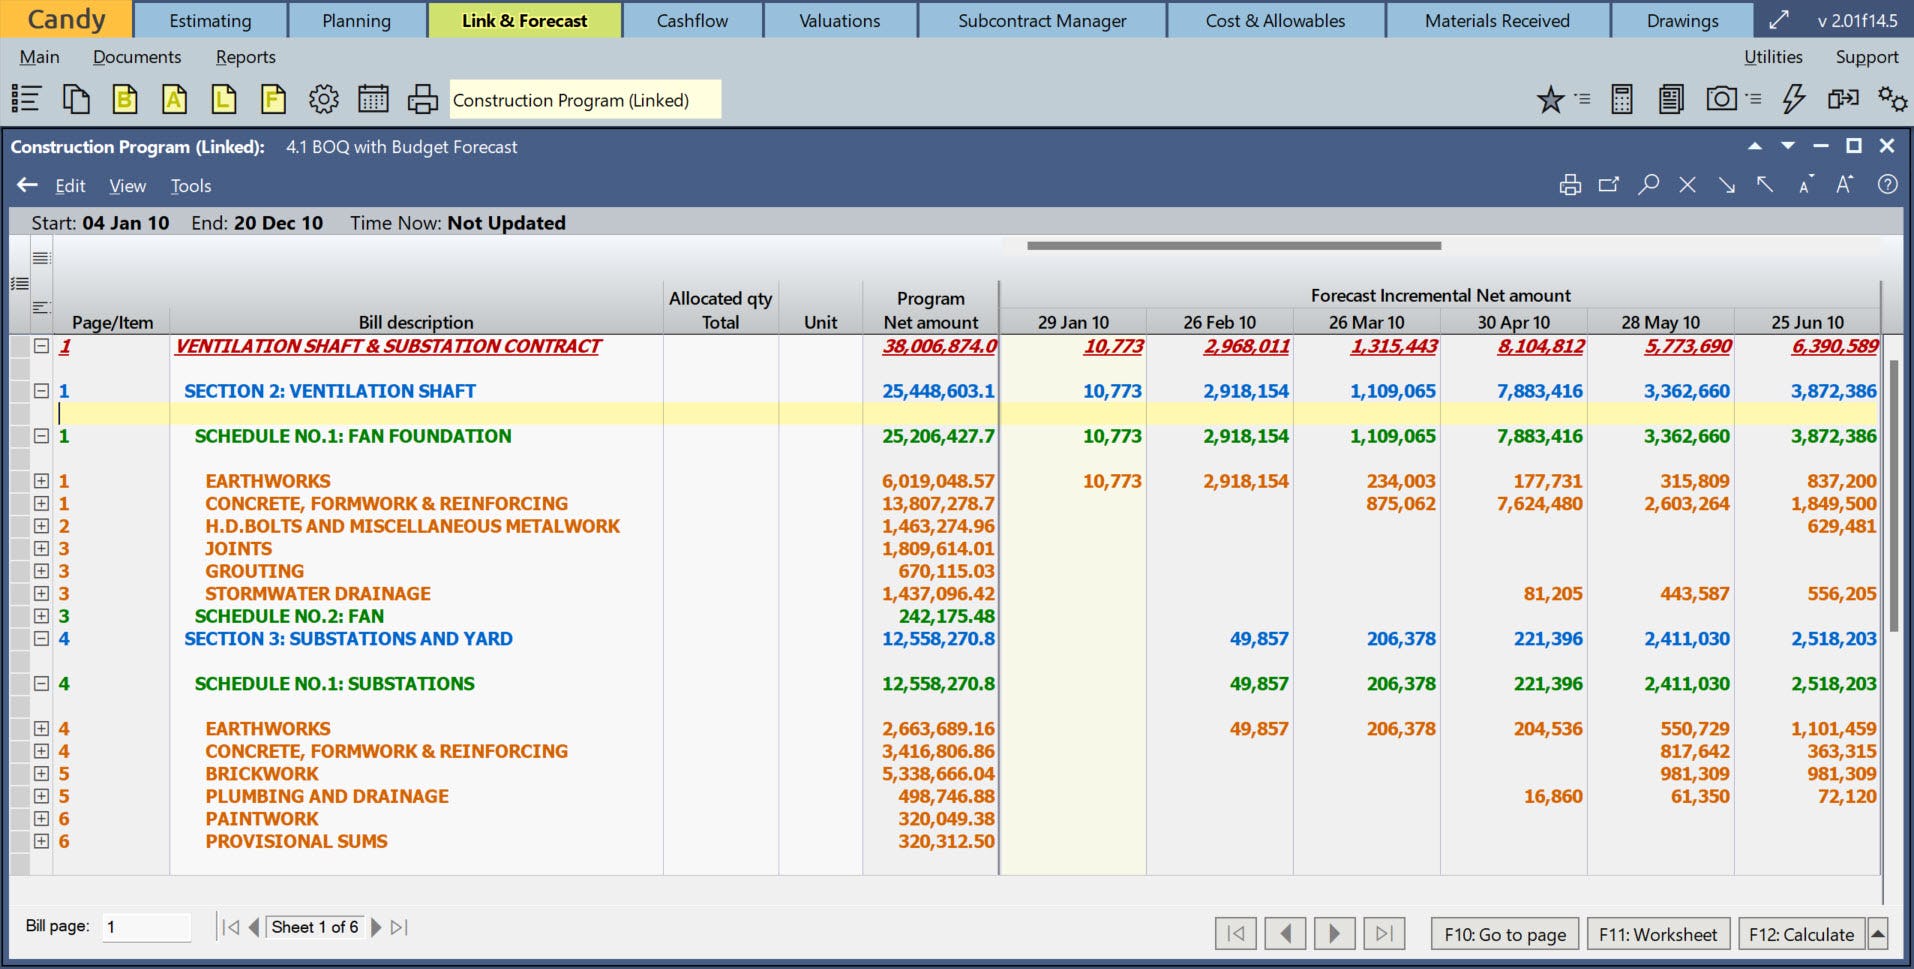Go to the next sheet arrow after Sheet 1 of 6
1914x969 pixels.
coord(376,927)
